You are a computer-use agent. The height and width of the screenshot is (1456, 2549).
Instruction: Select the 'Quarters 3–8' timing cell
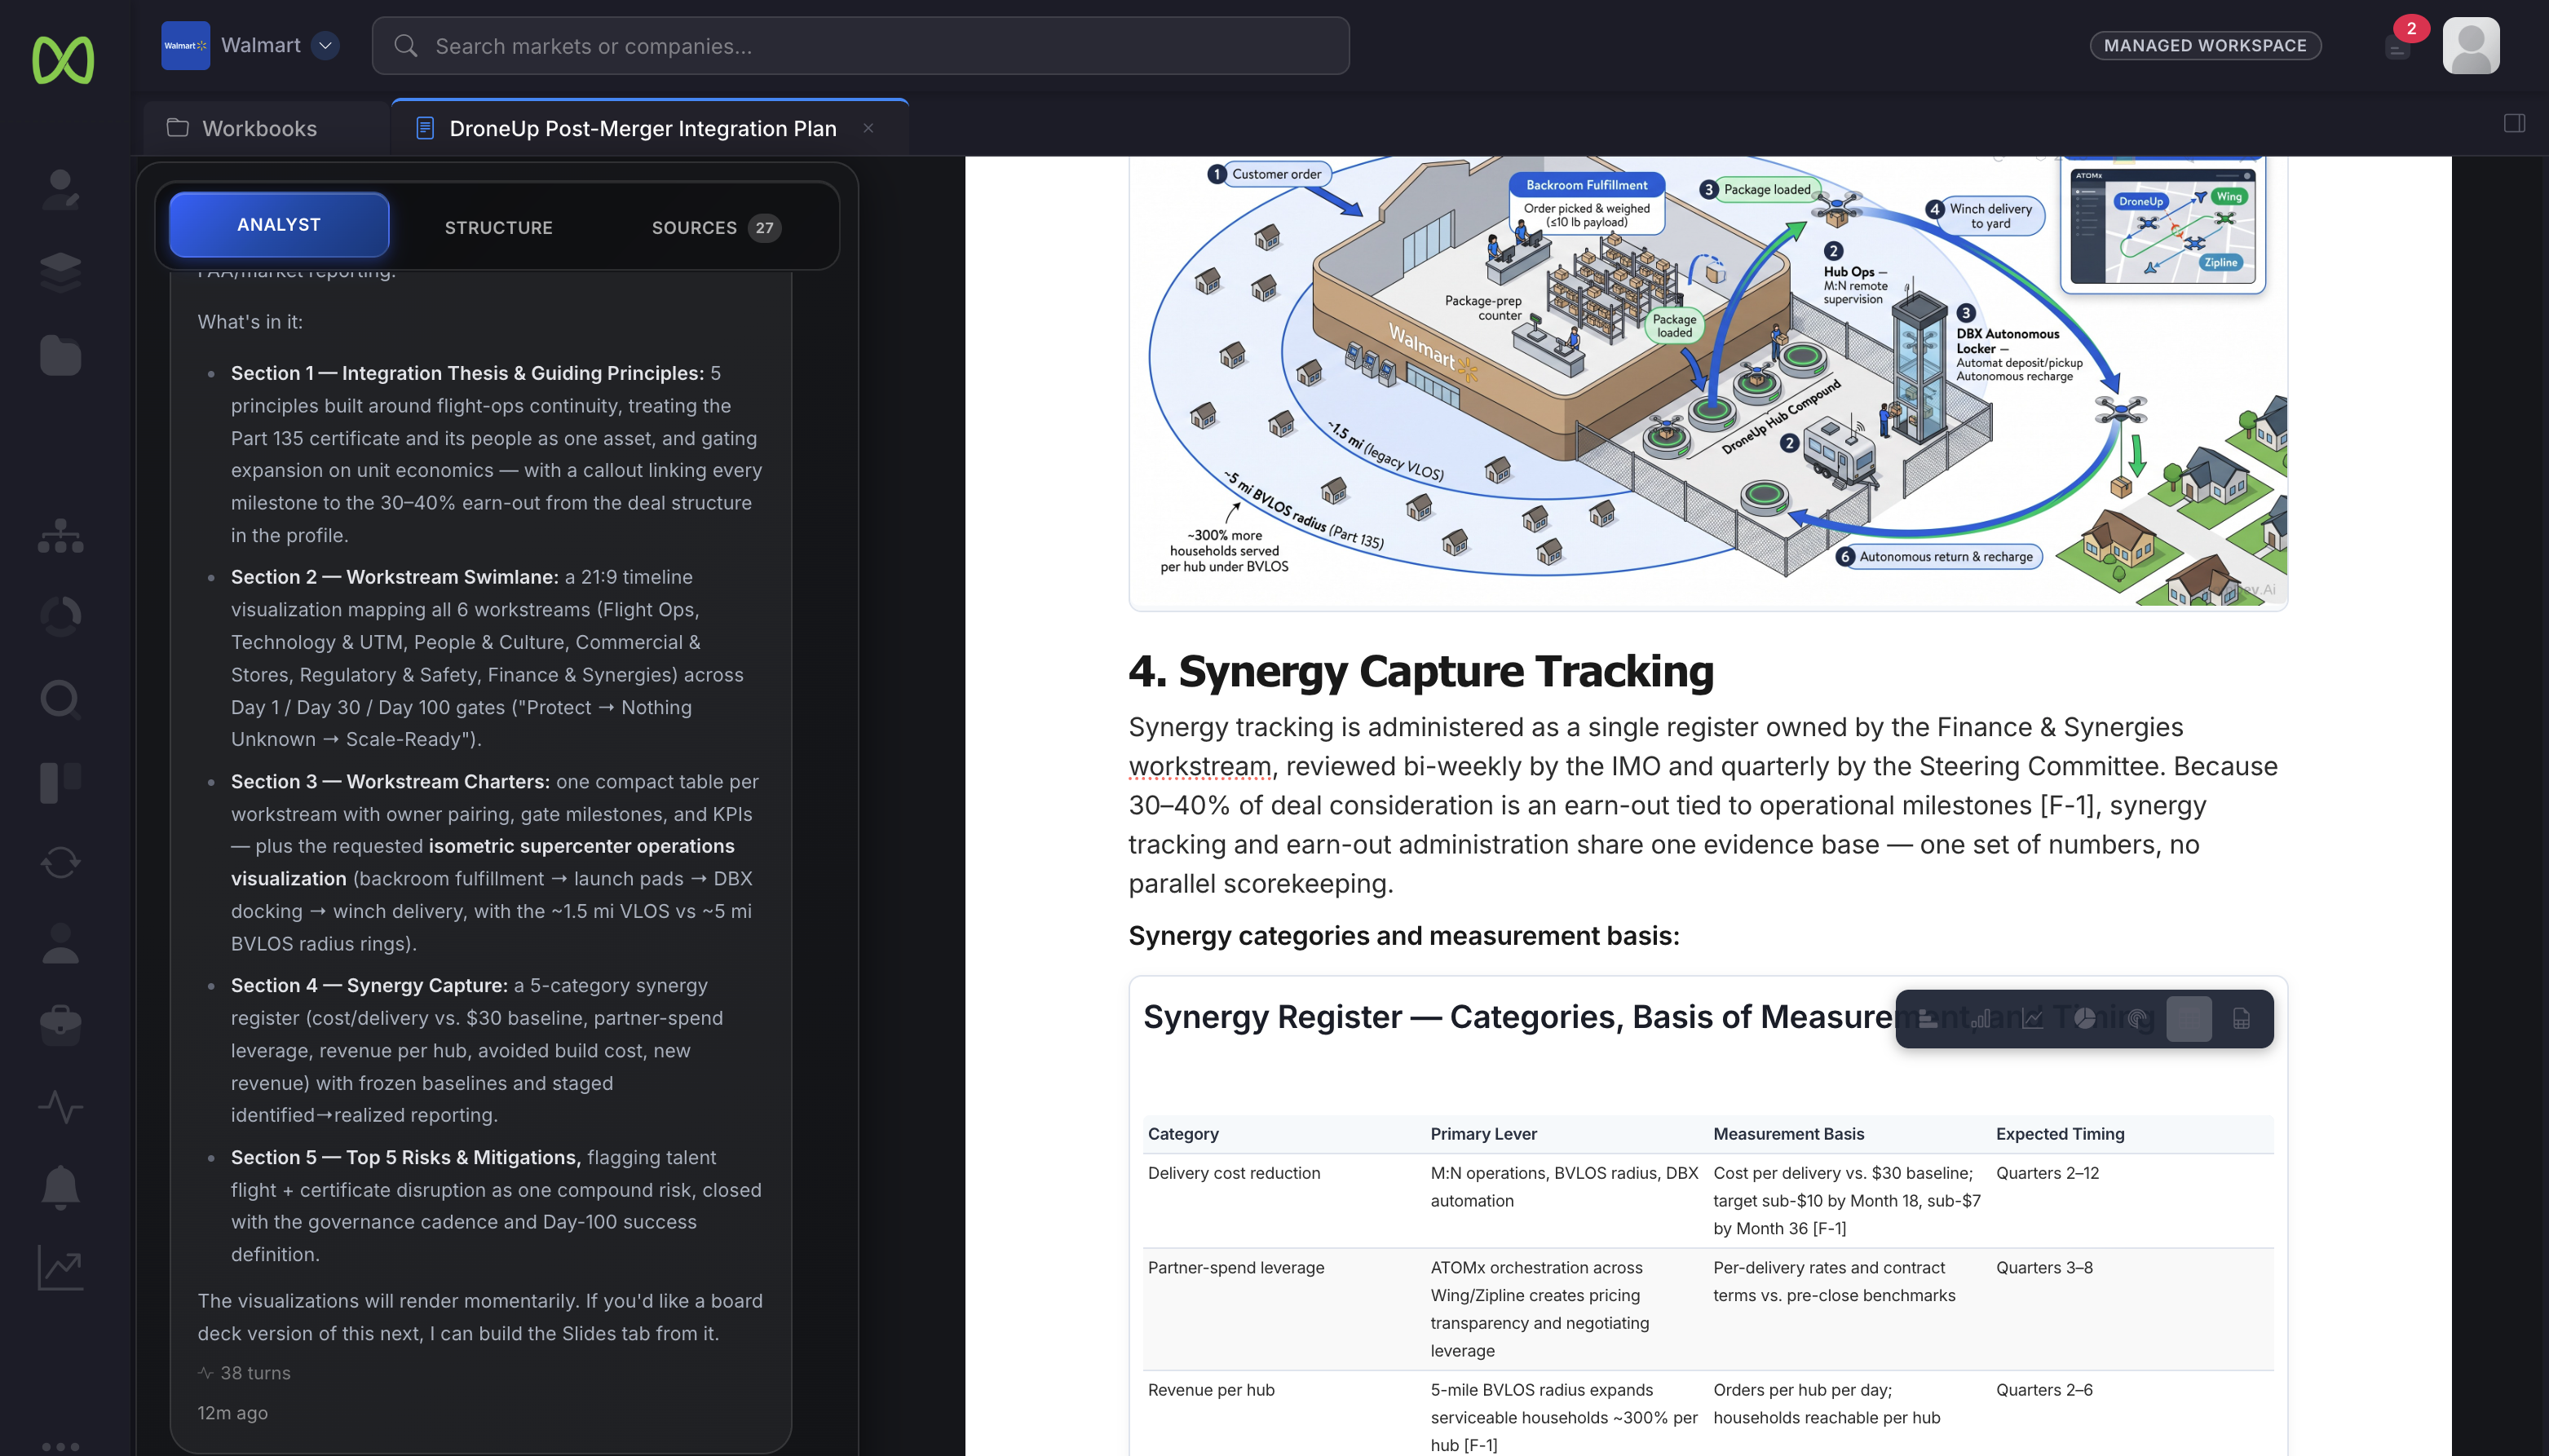click(x=2044, y=1268)
